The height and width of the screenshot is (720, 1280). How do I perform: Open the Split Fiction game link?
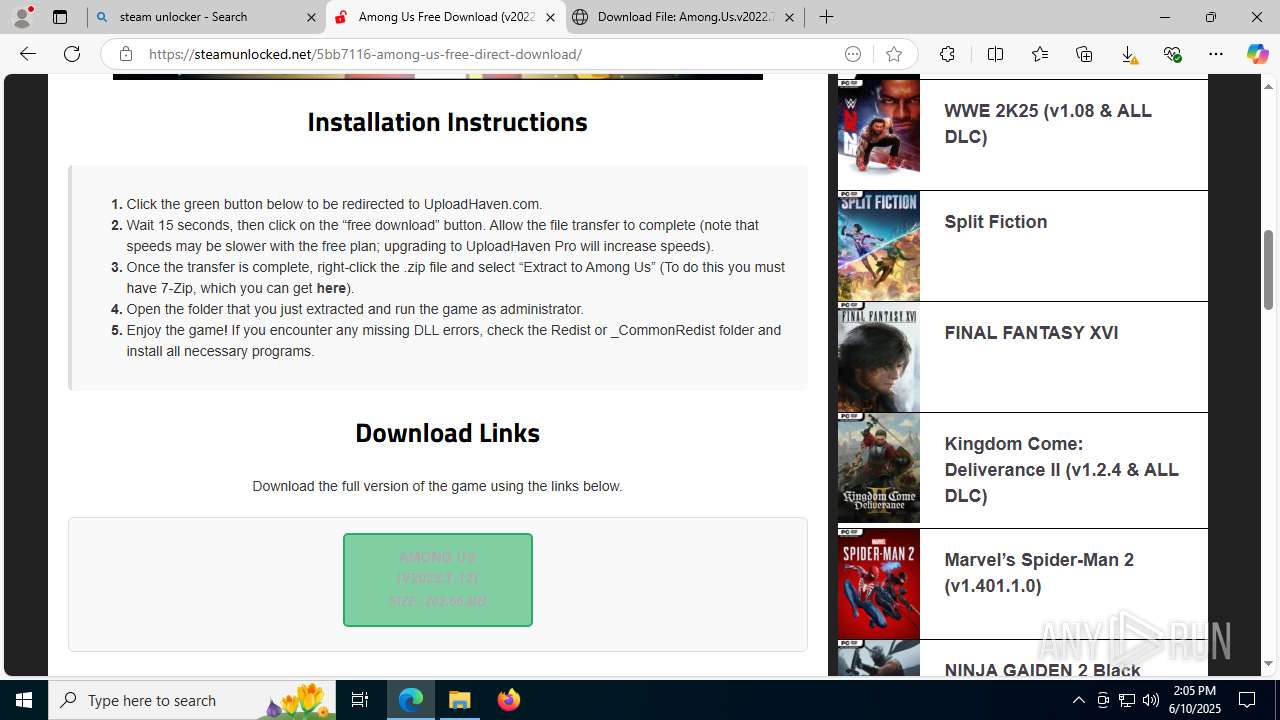tap(996, 222)
